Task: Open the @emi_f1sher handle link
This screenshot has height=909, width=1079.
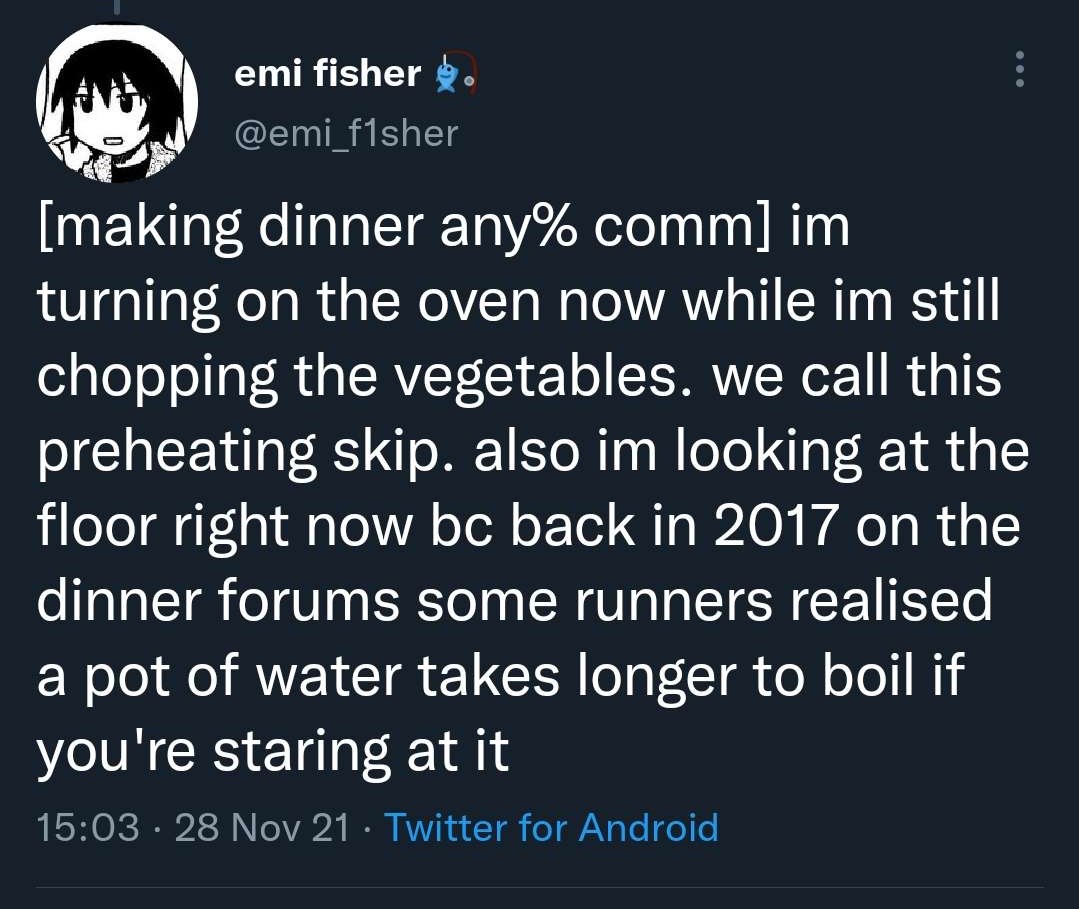Action: pos(345,131)
